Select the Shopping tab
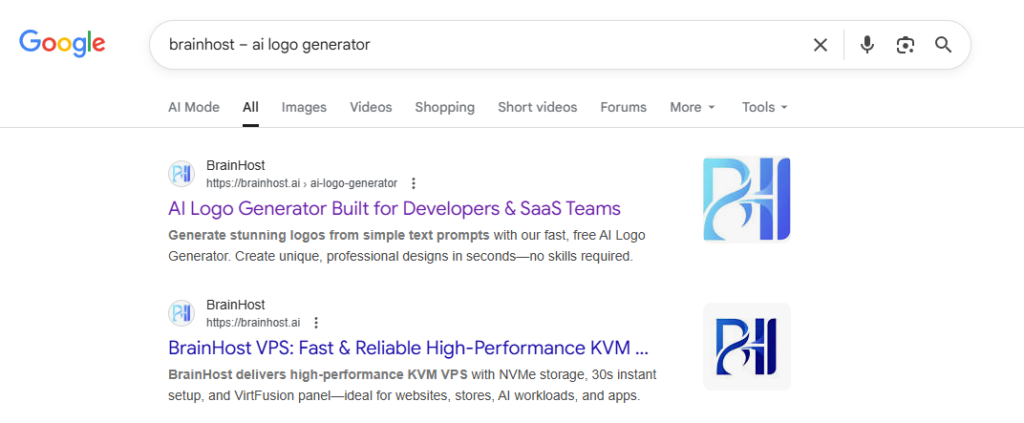Image resolution: width=1024 pixels, height=423 pixels. pos(444,107)
